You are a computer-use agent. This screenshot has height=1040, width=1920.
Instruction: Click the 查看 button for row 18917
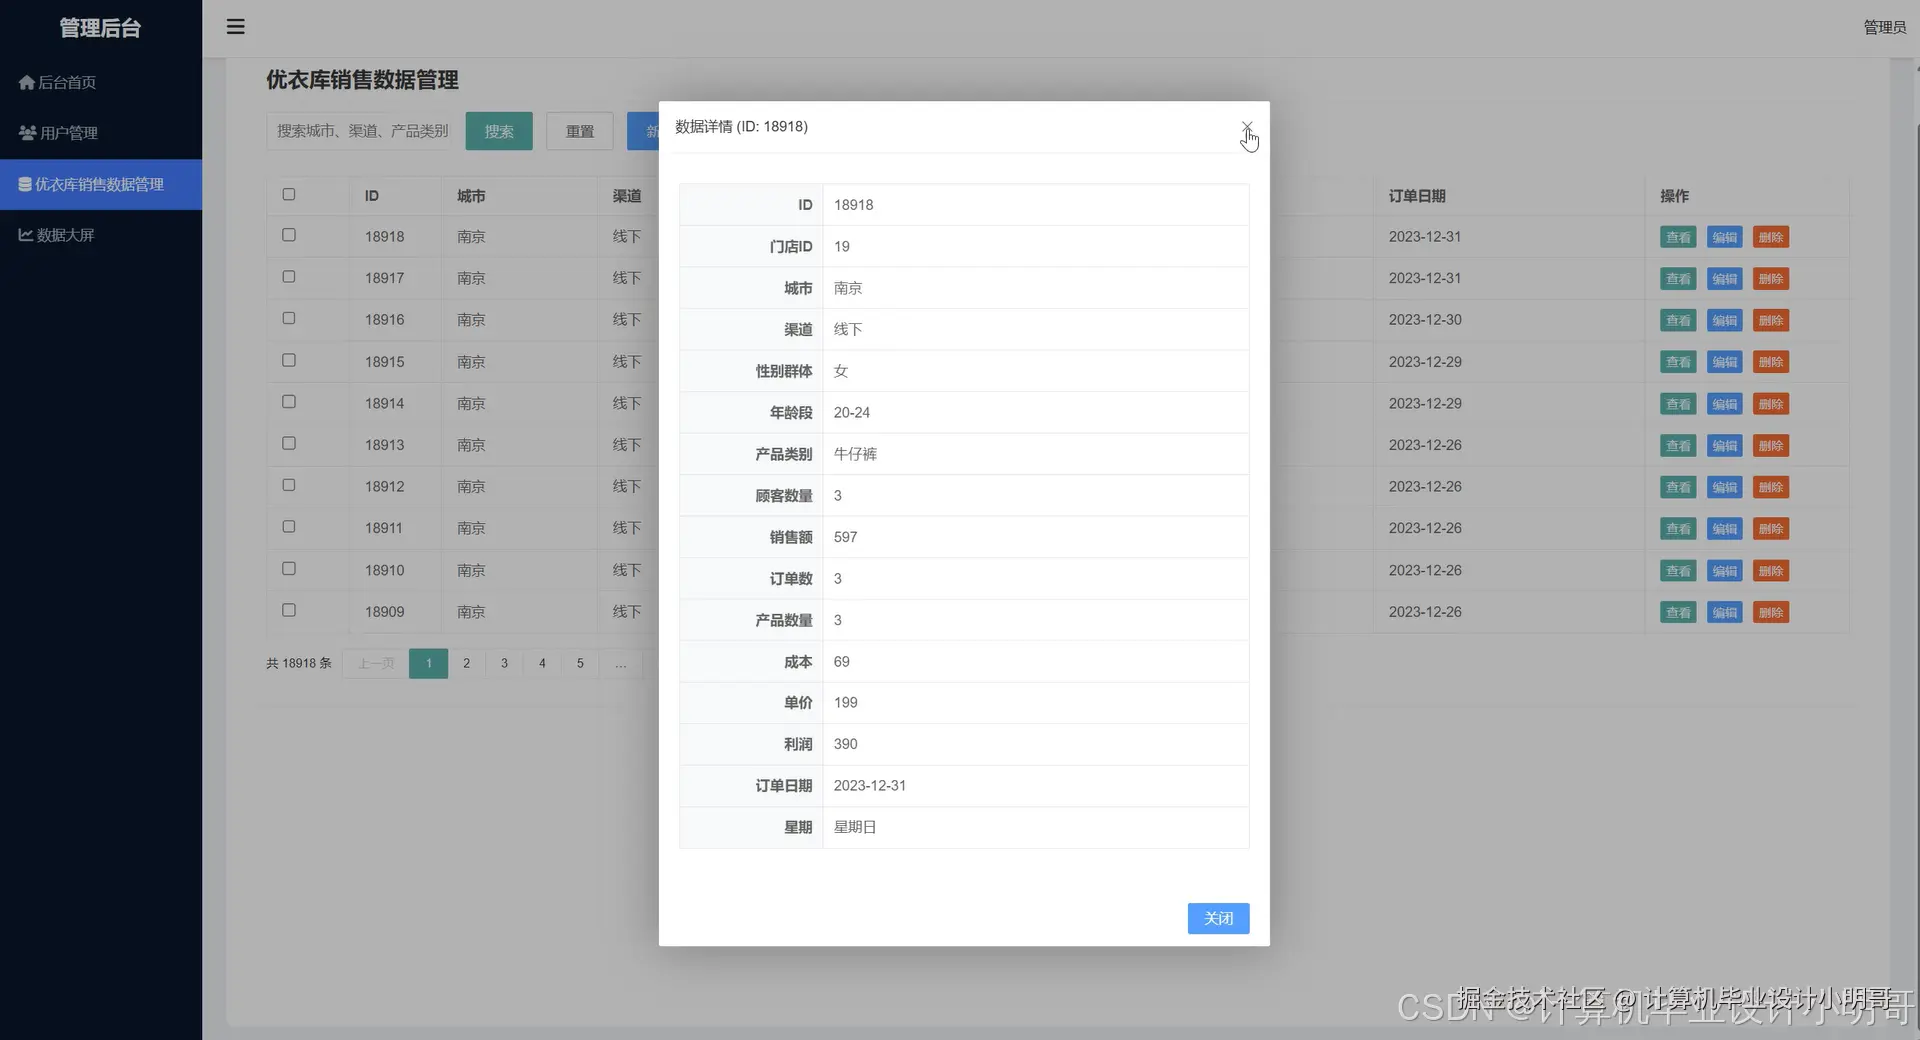click(1678, 278)
